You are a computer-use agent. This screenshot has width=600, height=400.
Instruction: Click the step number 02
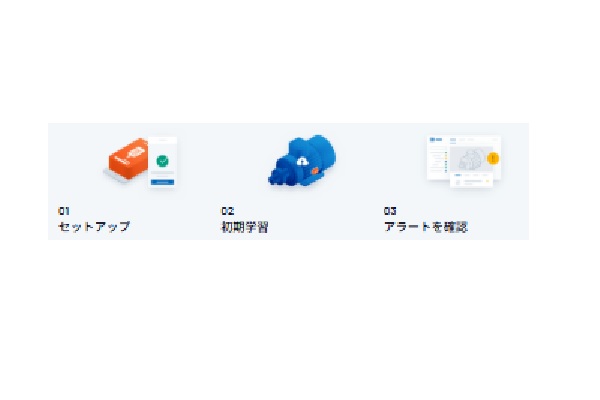[227, 211]
